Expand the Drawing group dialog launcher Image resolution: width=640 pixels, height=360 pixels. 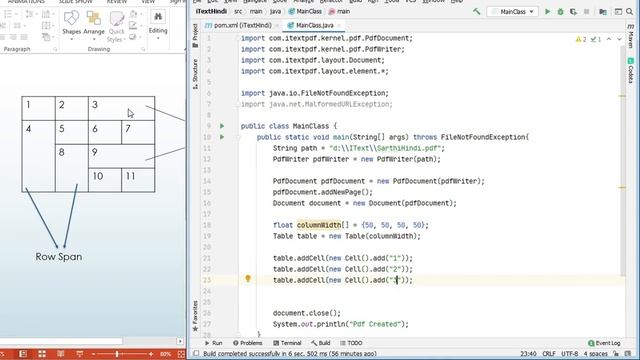pyautogui.click(x=143, y=49)
